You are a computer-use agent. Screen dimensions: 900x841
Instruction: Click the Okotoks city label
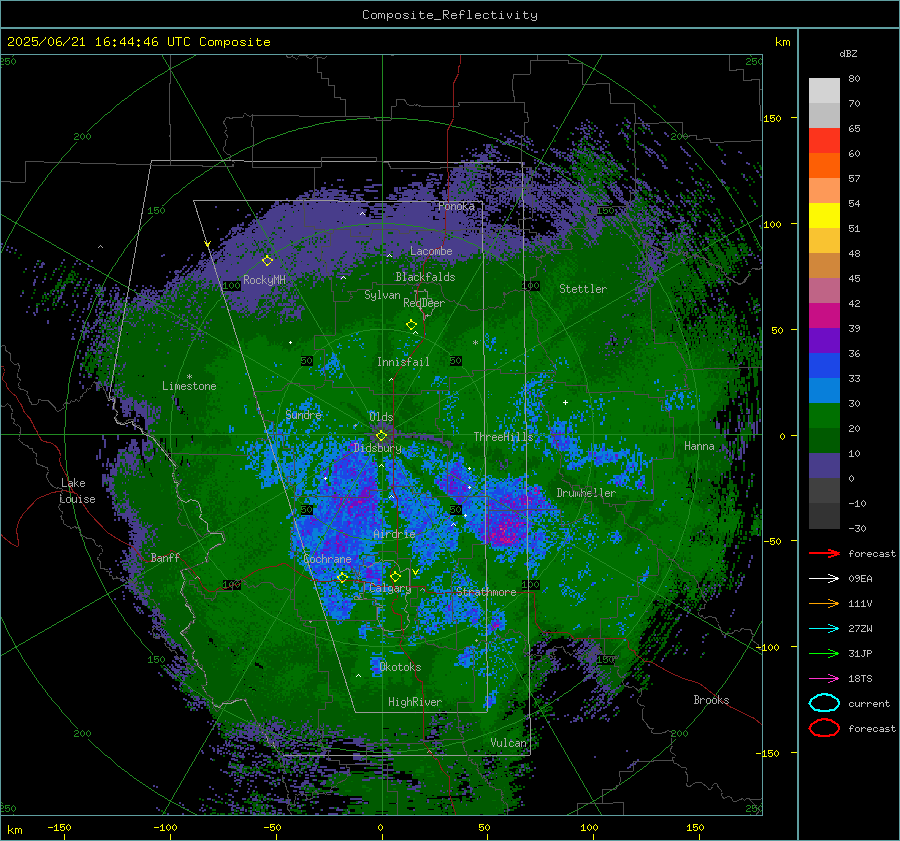click(400, 667)
